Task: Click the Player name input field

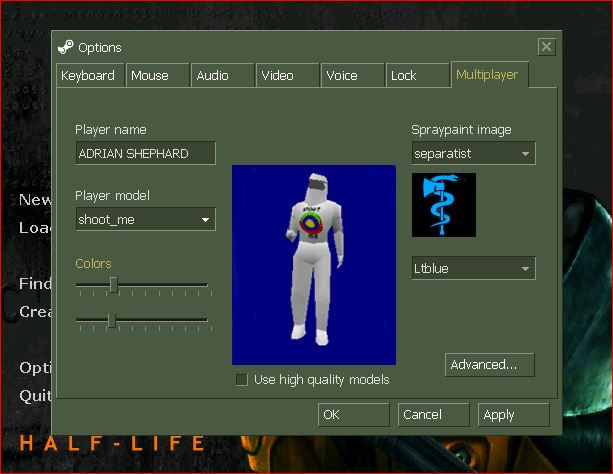Action: pyautogui.click(x=145, y=153)
